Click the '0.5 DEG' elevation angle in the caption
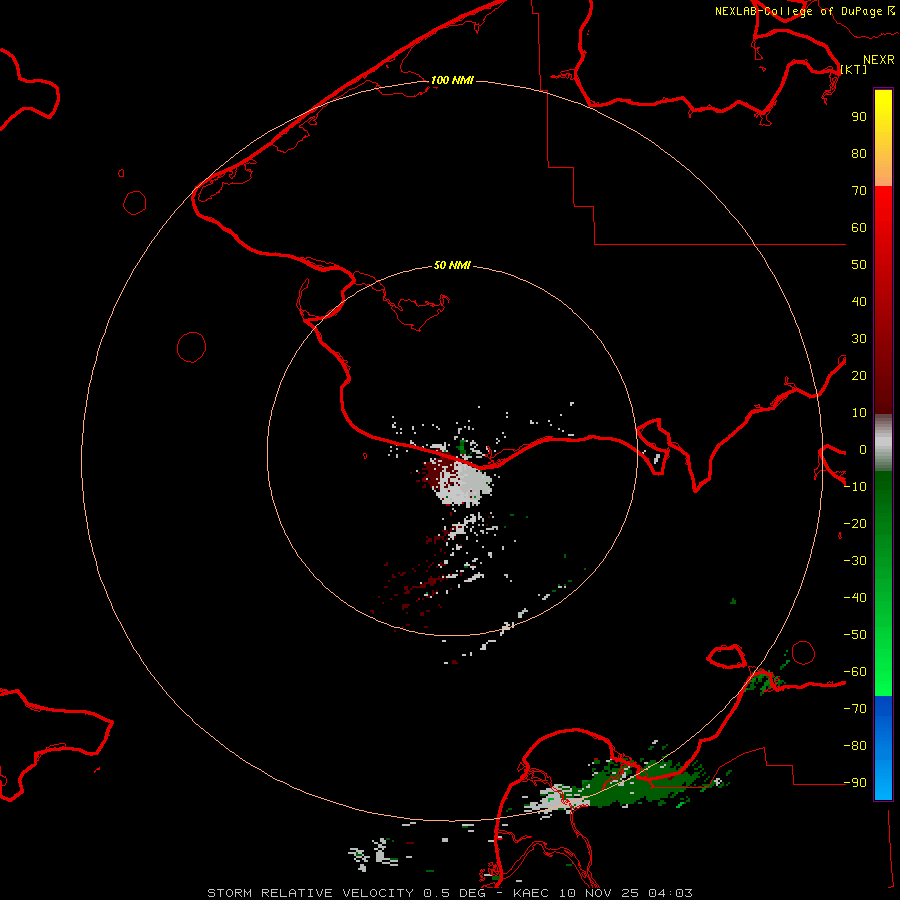 [455, 893]
